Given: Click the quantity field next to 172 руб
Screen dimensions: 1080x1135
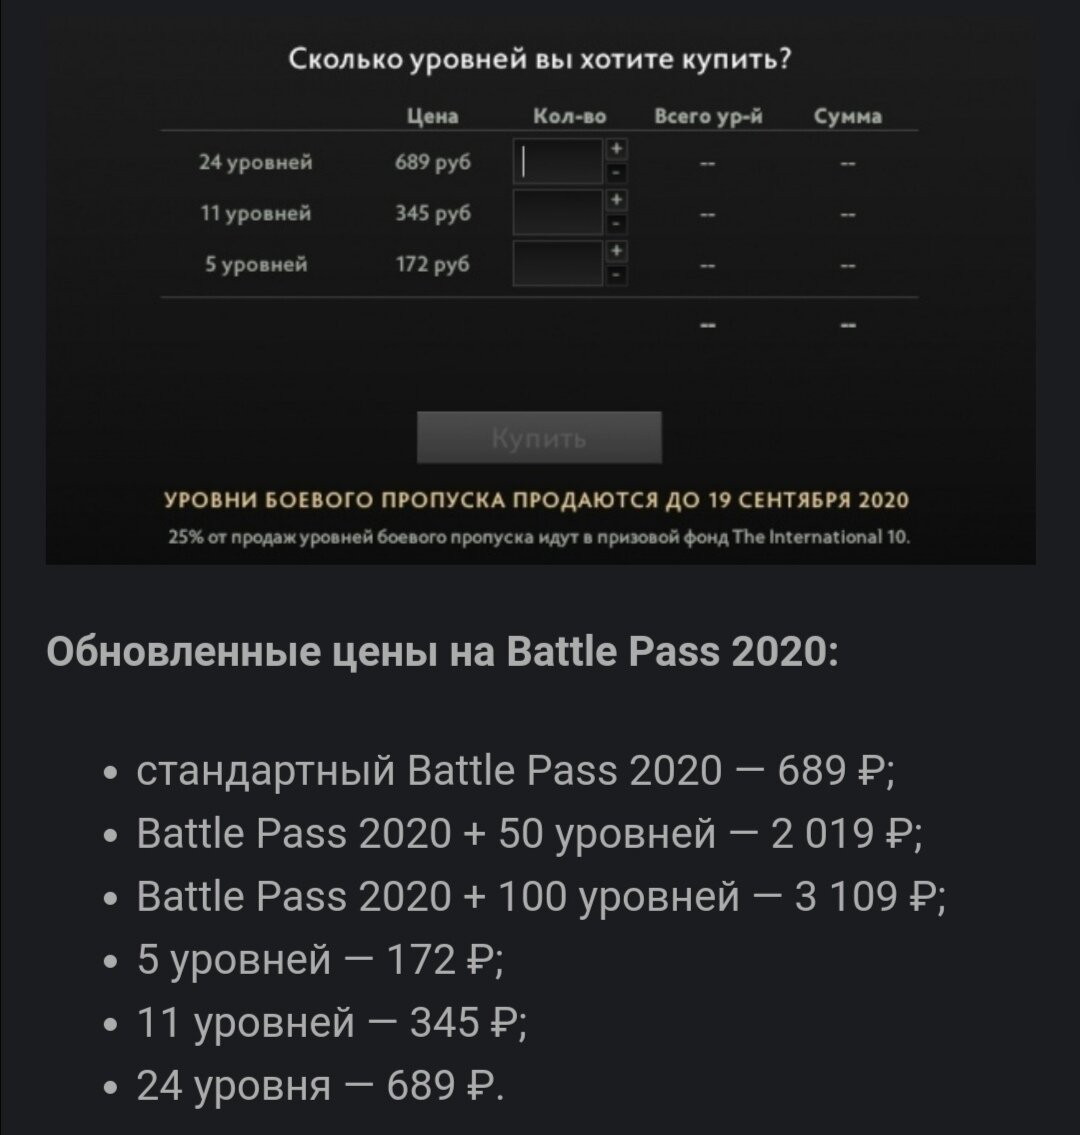Looking at the screenshot, I should [x=558, y=262].
